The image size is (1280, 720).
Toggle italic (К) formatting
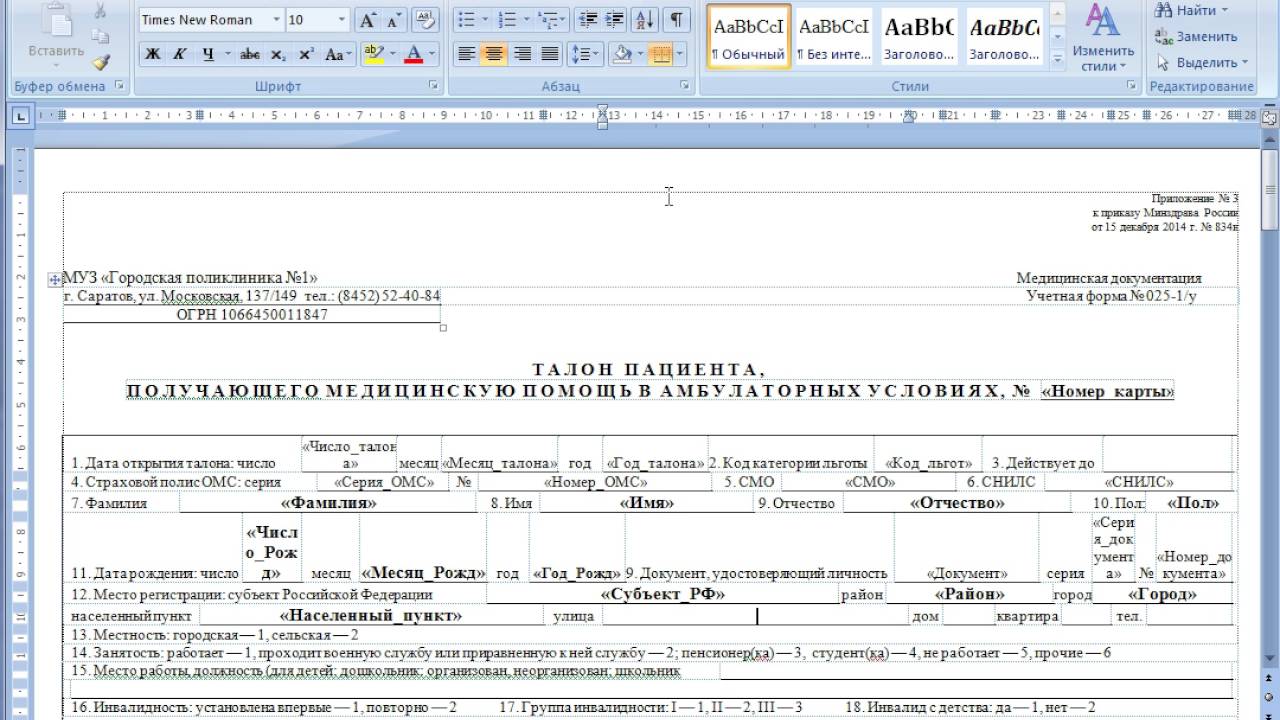tap(178, 54)
